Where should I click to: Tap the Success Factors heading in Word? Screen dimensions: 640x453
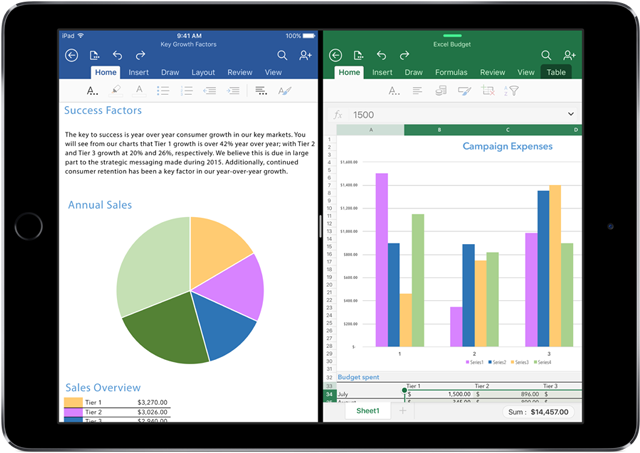point(103,110)
